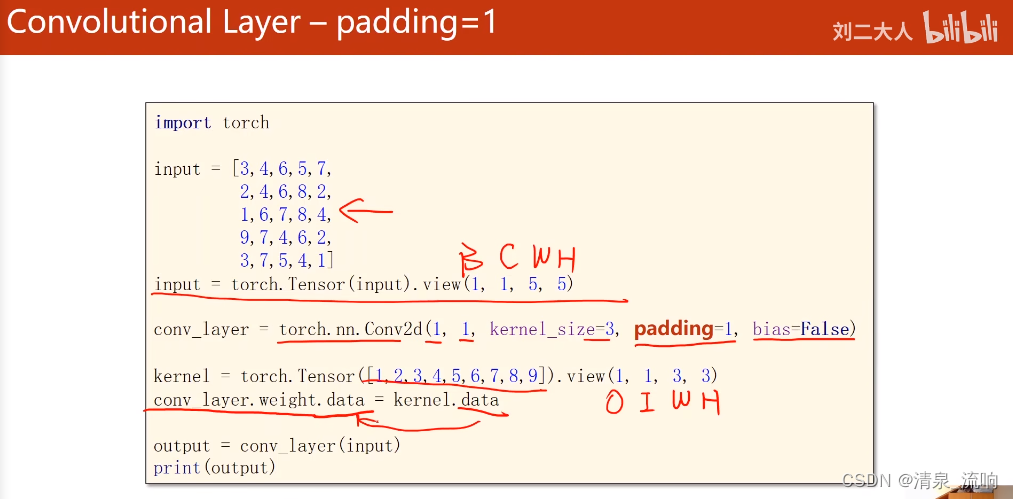Click the ".view(1, 1, 3, 3)" call on the kernel line
The width and height of the screenshot is (1013, 499).
pyautogui.click(x=636, y=376)
